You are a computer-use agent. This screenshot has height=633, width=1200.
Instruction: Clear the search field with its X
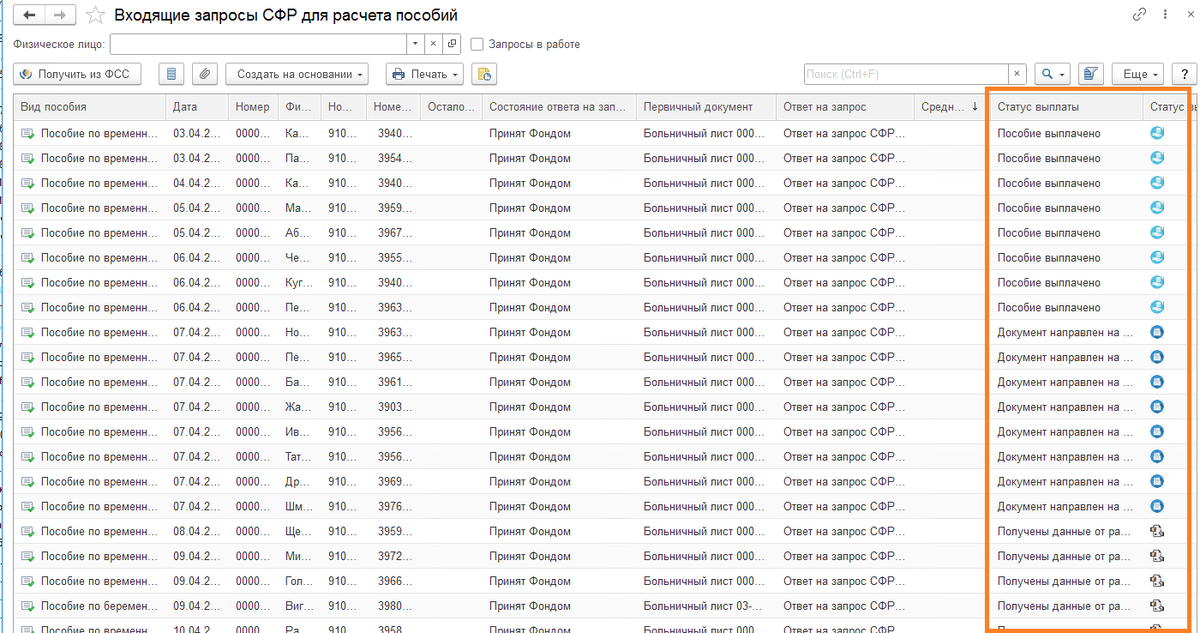coord(1018,74)
